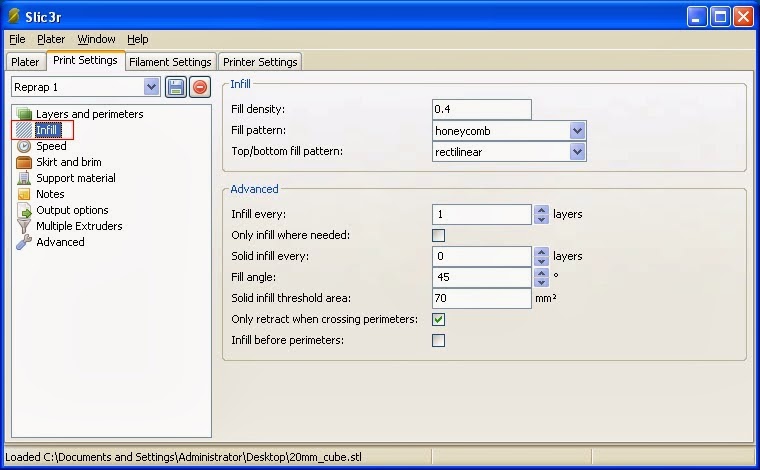This screenshot has width=760, height=470.
Task: Save the current preset with disk icon
Action: click(175, 87)
